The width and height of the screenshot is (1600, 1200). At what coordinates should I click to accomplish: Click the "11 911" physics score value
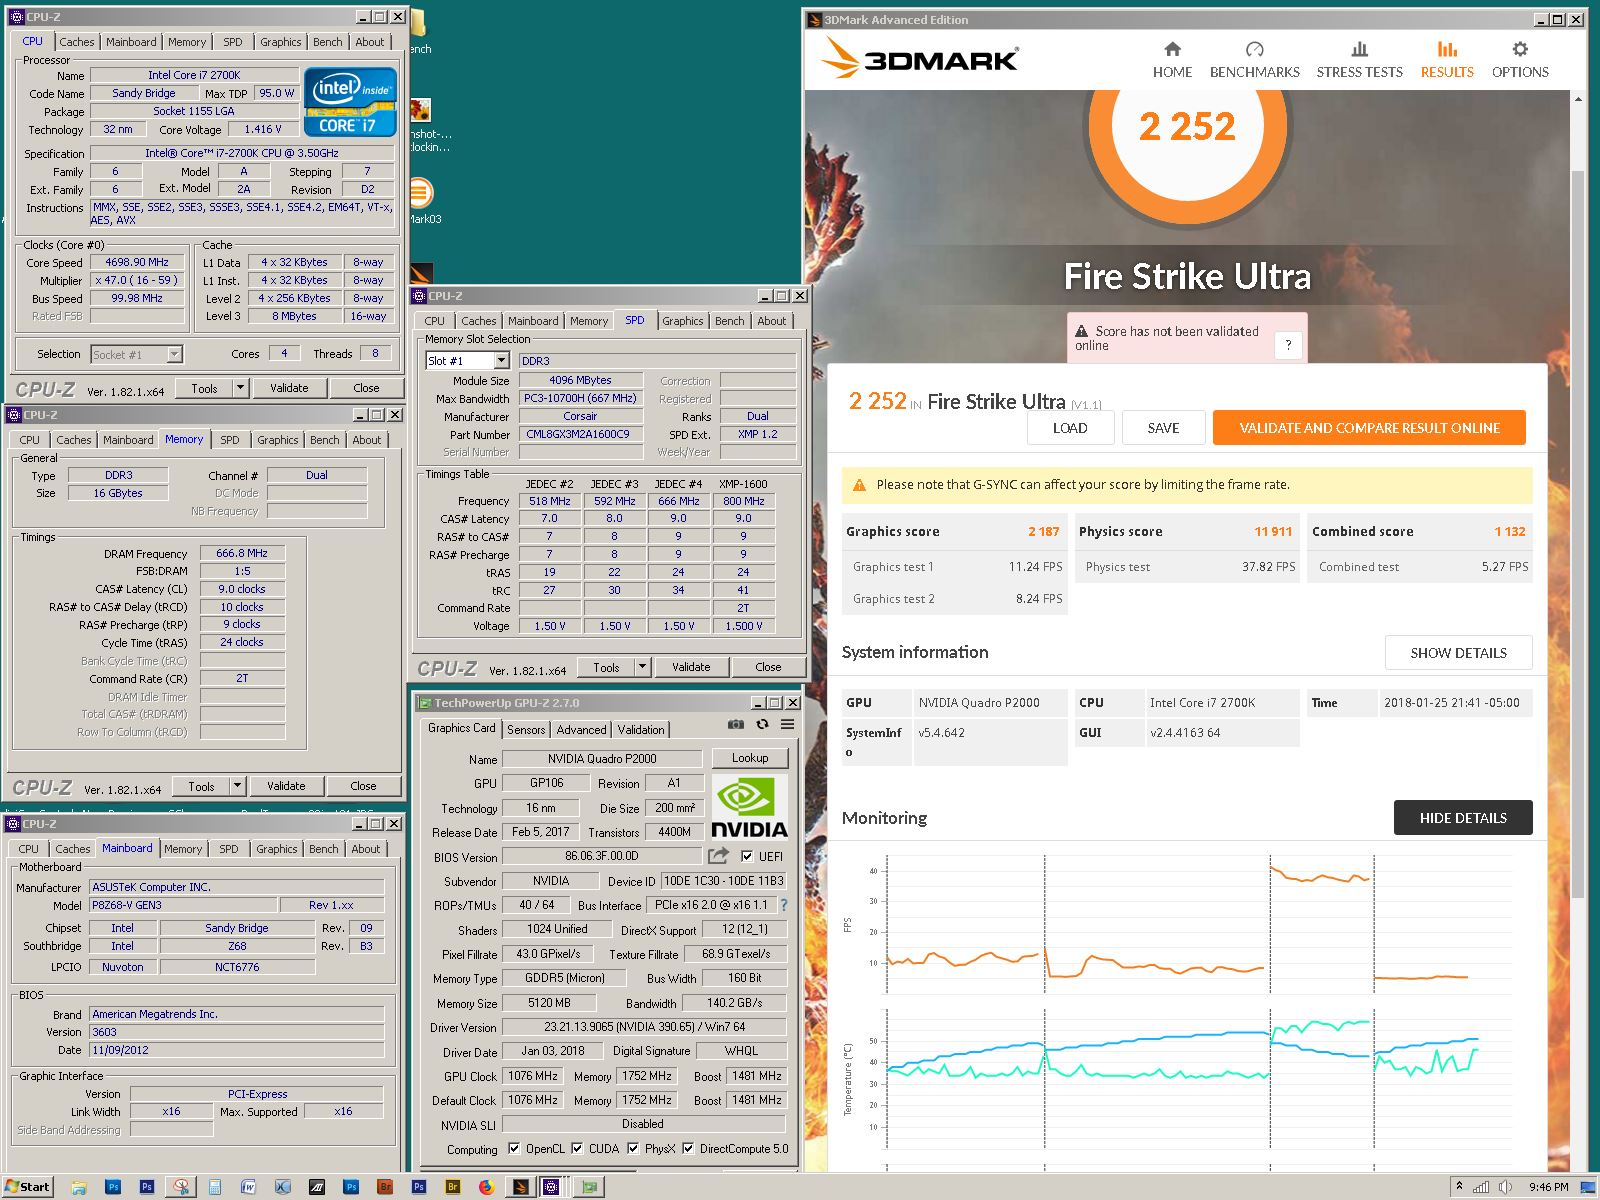pos(1273,531)
